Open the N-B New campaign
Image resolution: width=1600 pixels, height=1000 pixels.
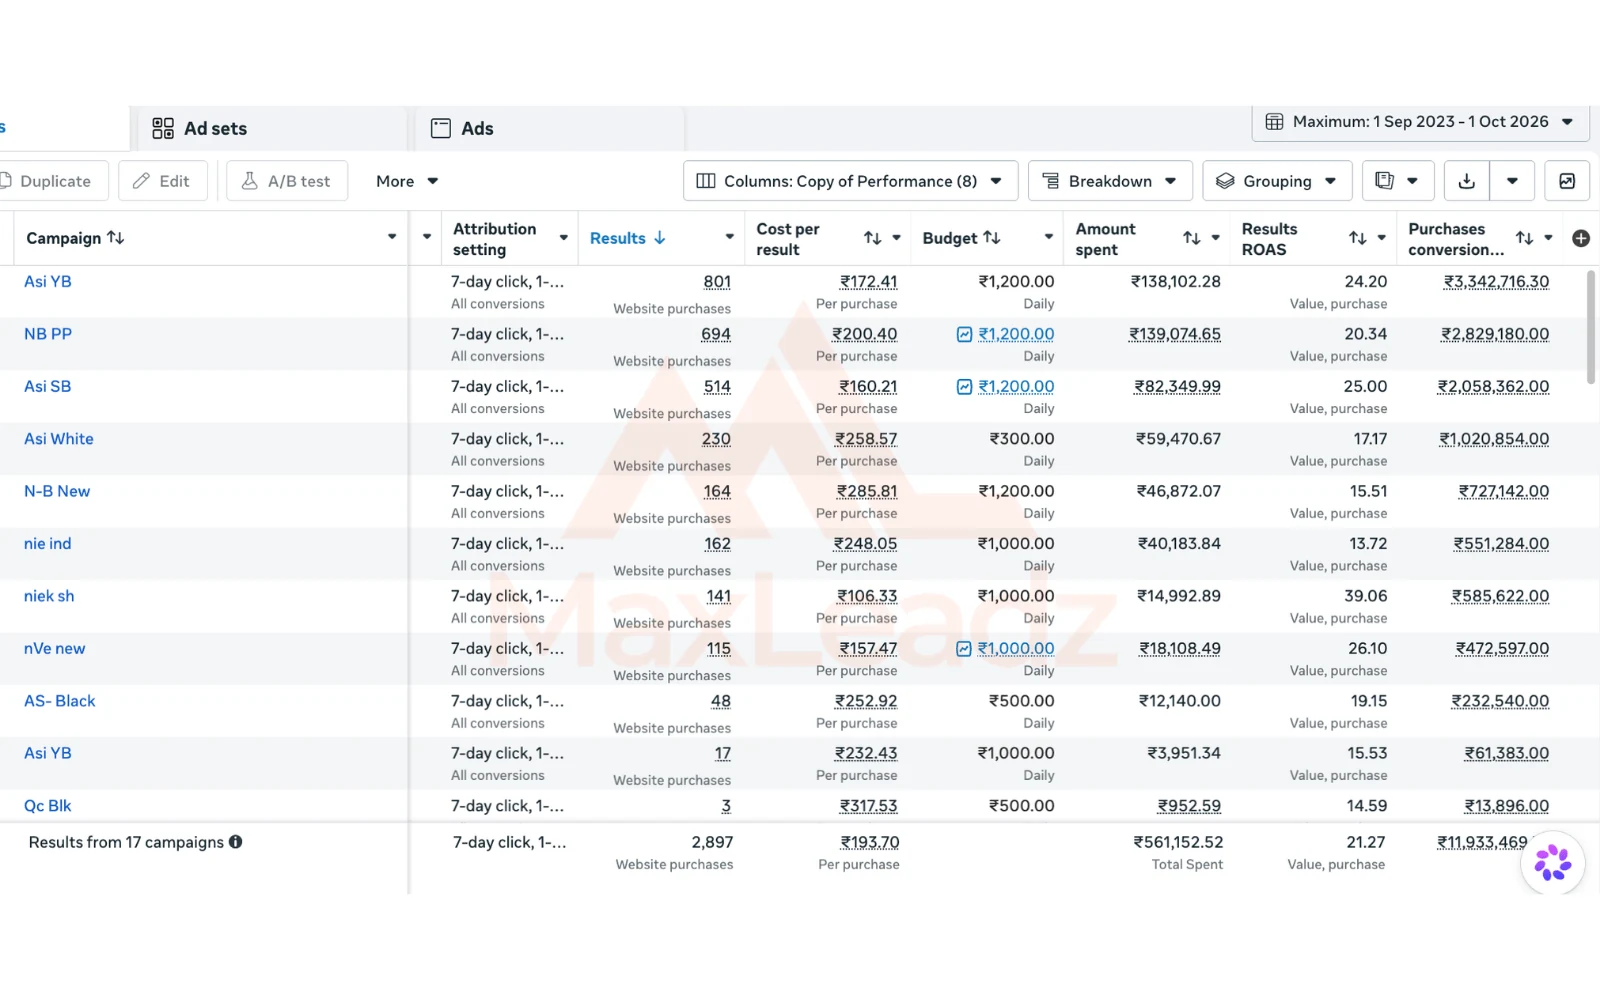click(x=57, y=491)
